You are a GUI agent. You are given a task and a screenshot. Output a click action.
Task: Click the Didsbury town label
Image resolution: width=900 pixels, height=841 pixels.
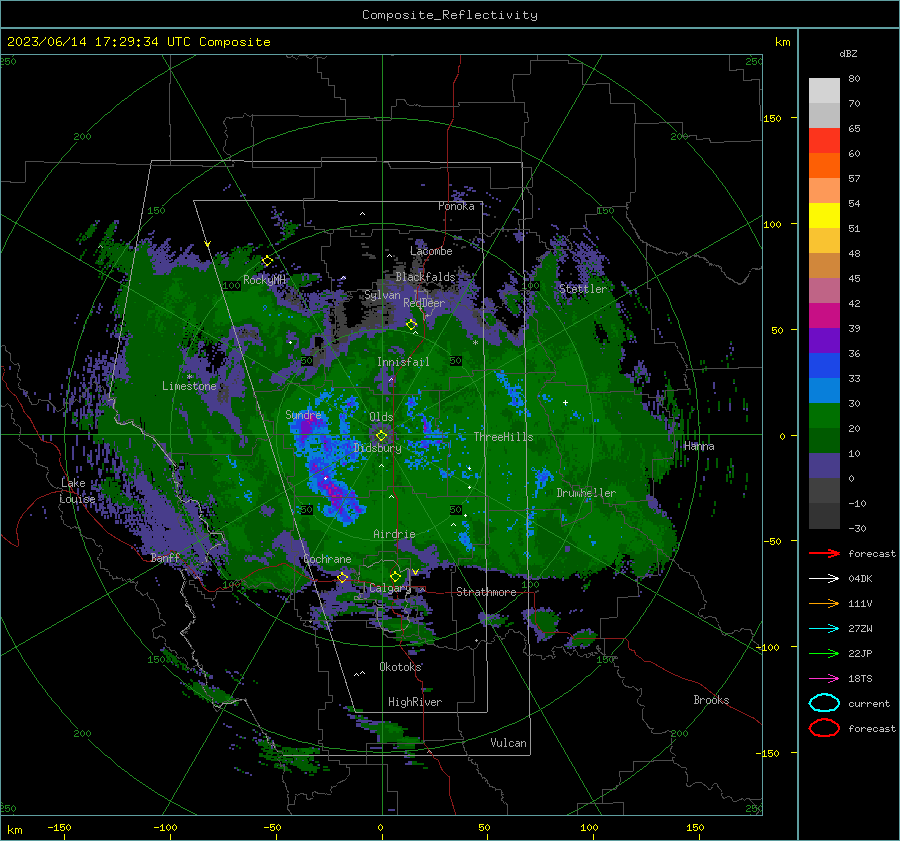(x=377, y=448)
